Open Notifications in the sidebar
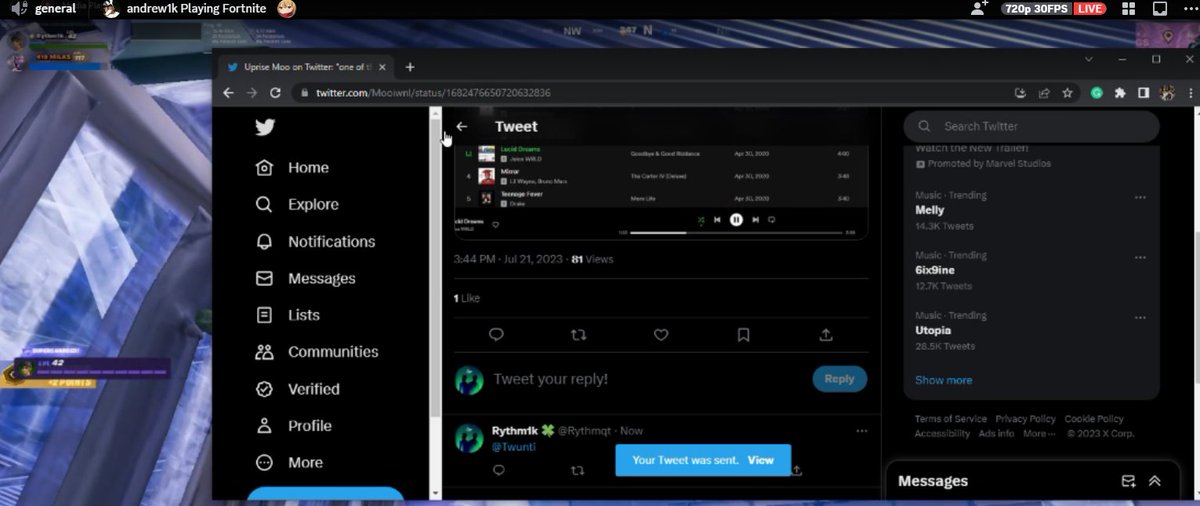The image size is (1200, 506). tap(315, 241)
